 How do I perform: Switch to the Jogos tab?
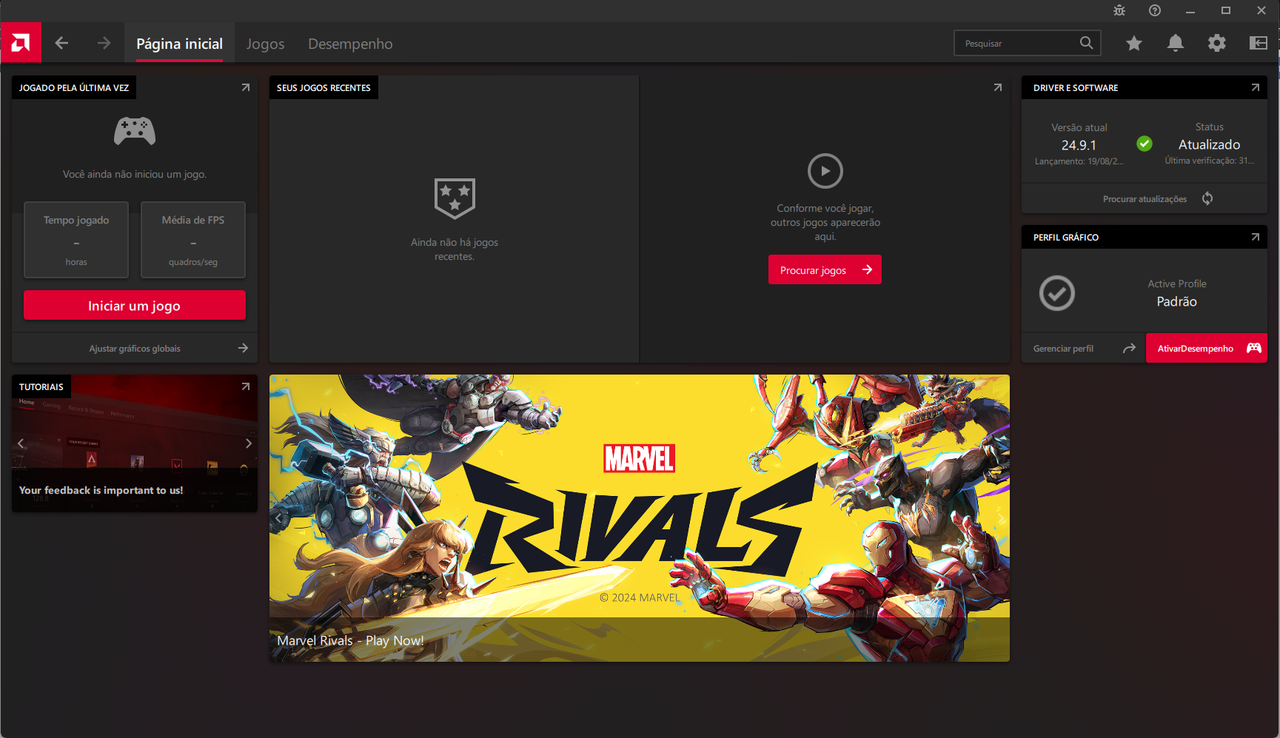[266, 44]
